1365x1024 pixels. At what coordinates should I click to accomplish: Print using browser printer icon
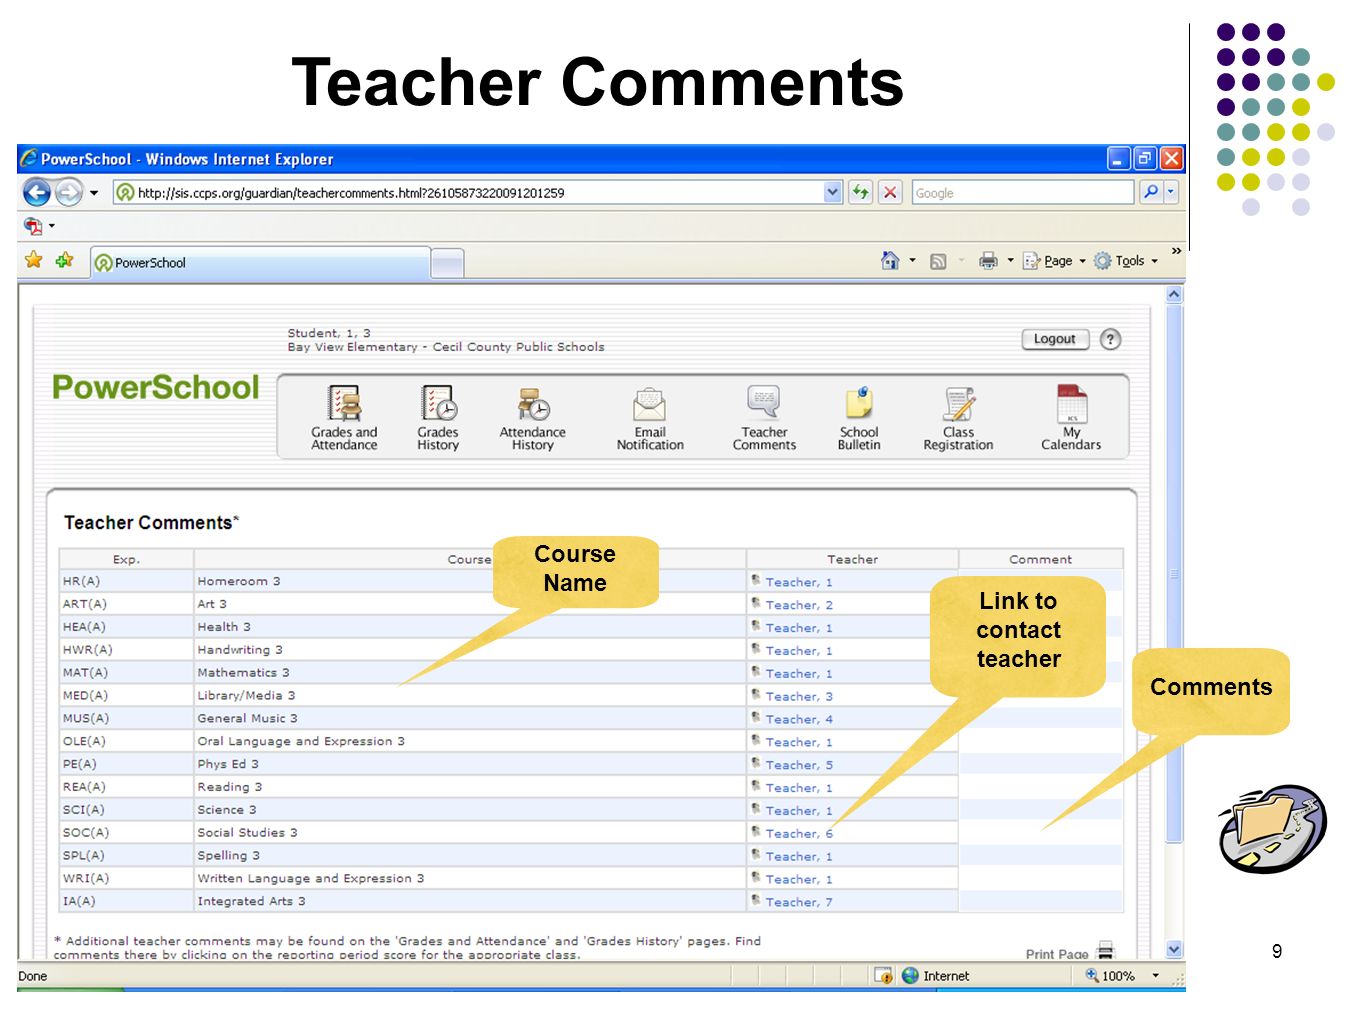click(988, 261)
